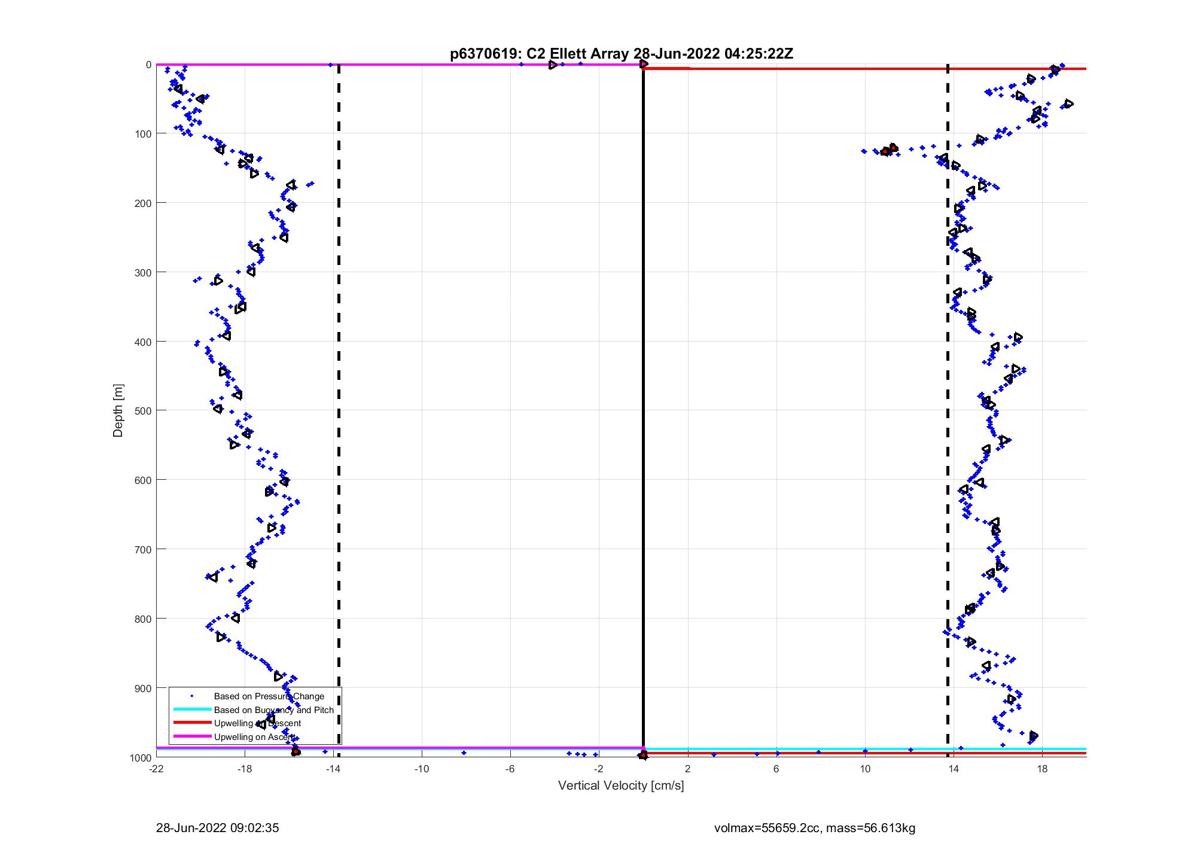Viewport: 1200px width, 851px height.
Task: Click y-axis tick label '0'
Action: coord(148,65)
